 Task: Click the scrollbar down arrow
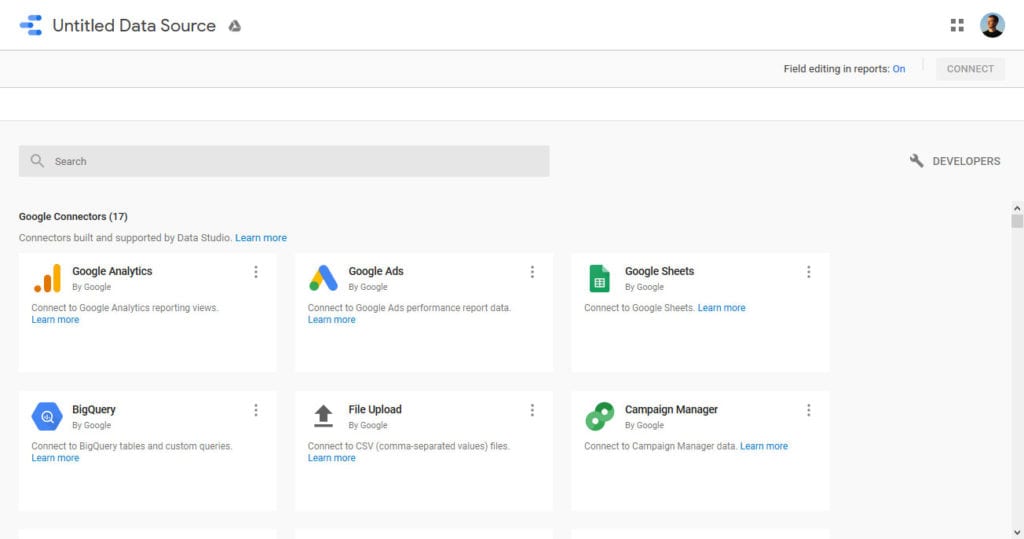[x=1016, y=532]
